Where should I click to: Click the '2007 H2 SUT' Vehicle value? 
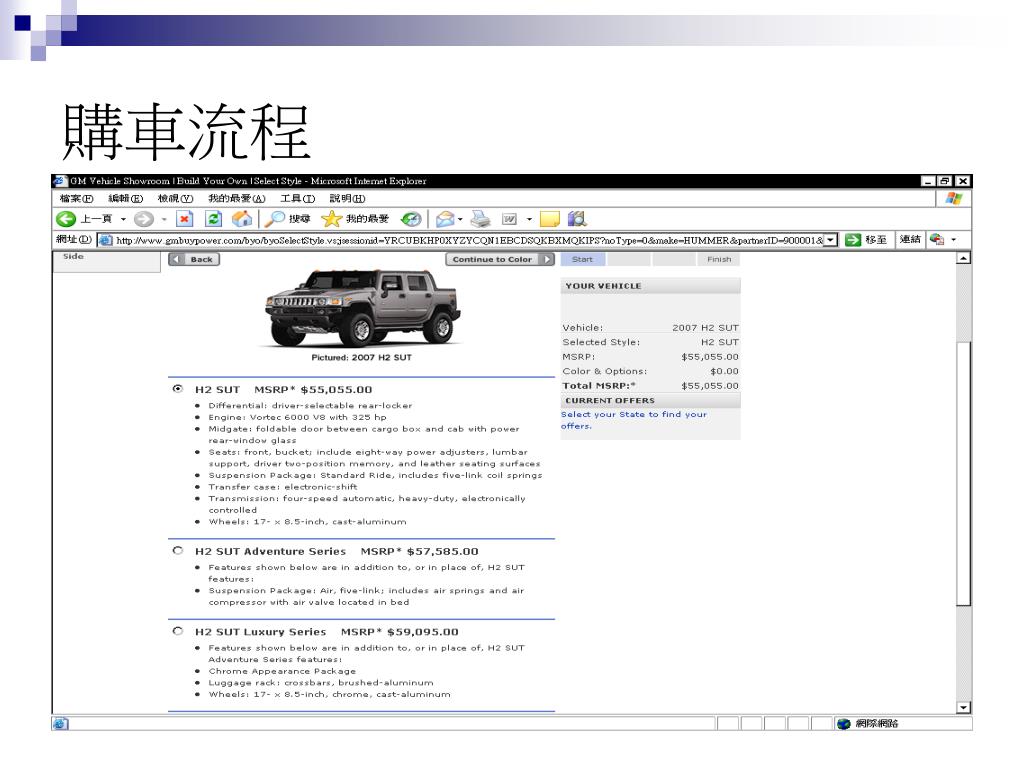(x=705, y=328)
